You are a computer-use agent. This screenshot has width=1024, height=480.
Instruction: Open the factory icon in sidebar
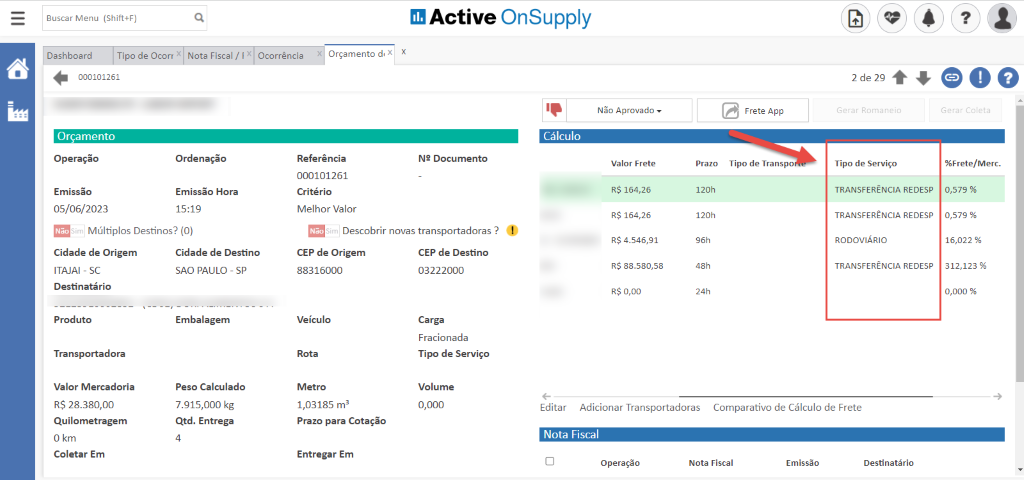tap(17, 111)
